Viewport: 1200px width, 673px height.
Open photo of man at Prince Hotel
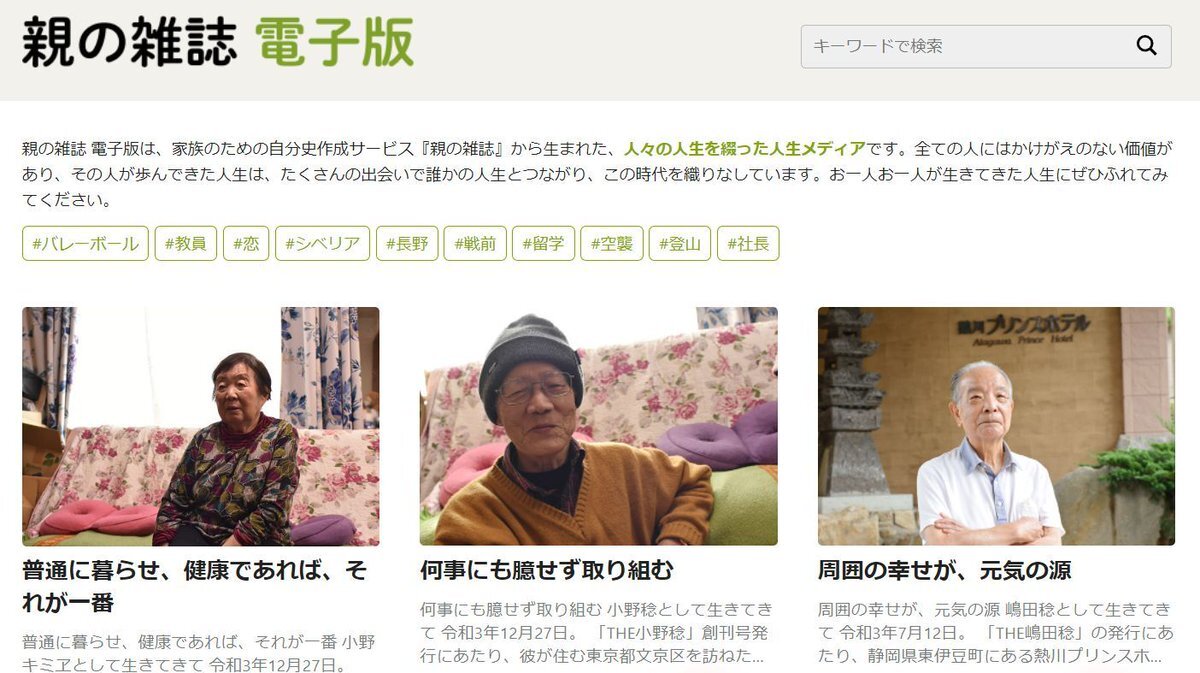(996, 426)
